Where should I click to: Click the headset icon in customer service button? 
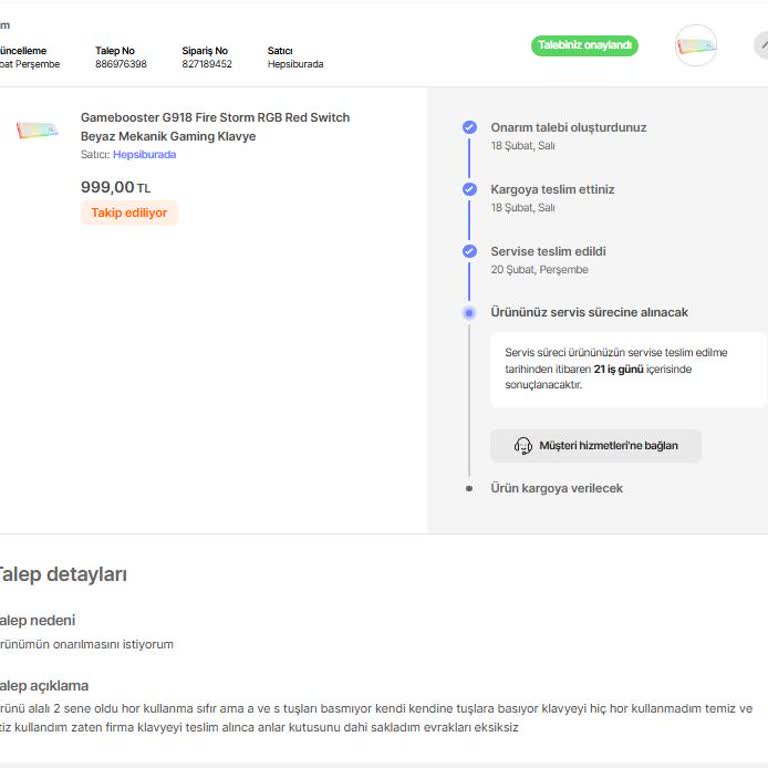click(x=523, y=446)
